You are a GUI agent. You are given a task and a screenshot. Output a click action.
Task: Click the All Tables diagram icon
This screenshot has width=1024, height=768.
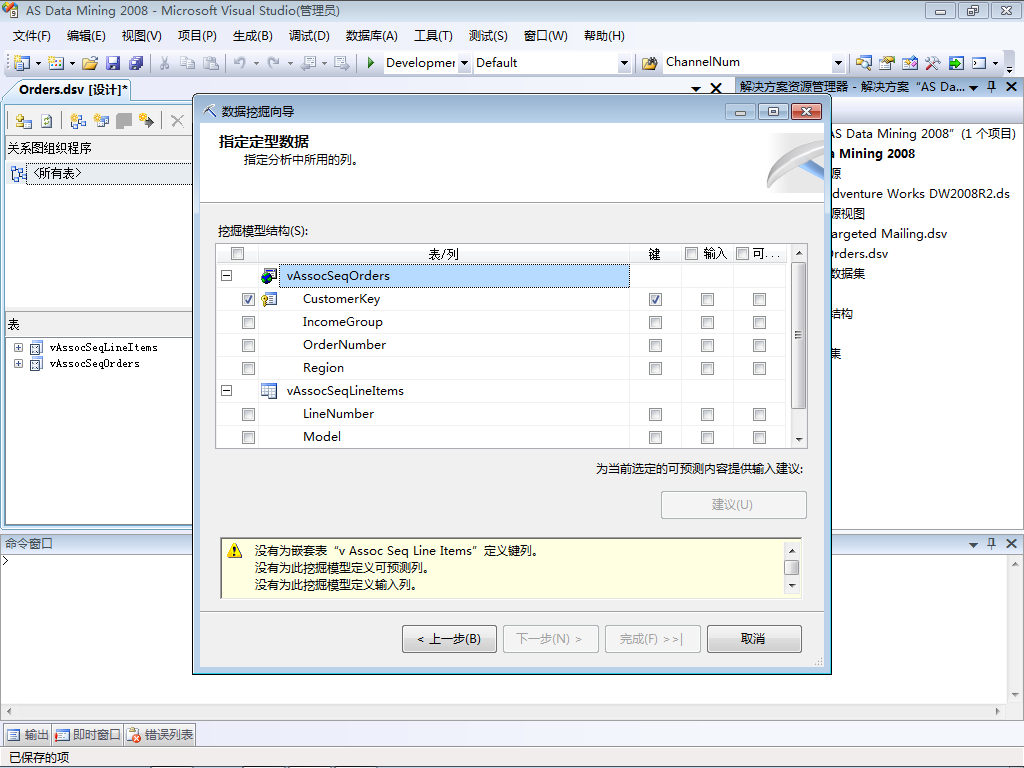(18, 173)
